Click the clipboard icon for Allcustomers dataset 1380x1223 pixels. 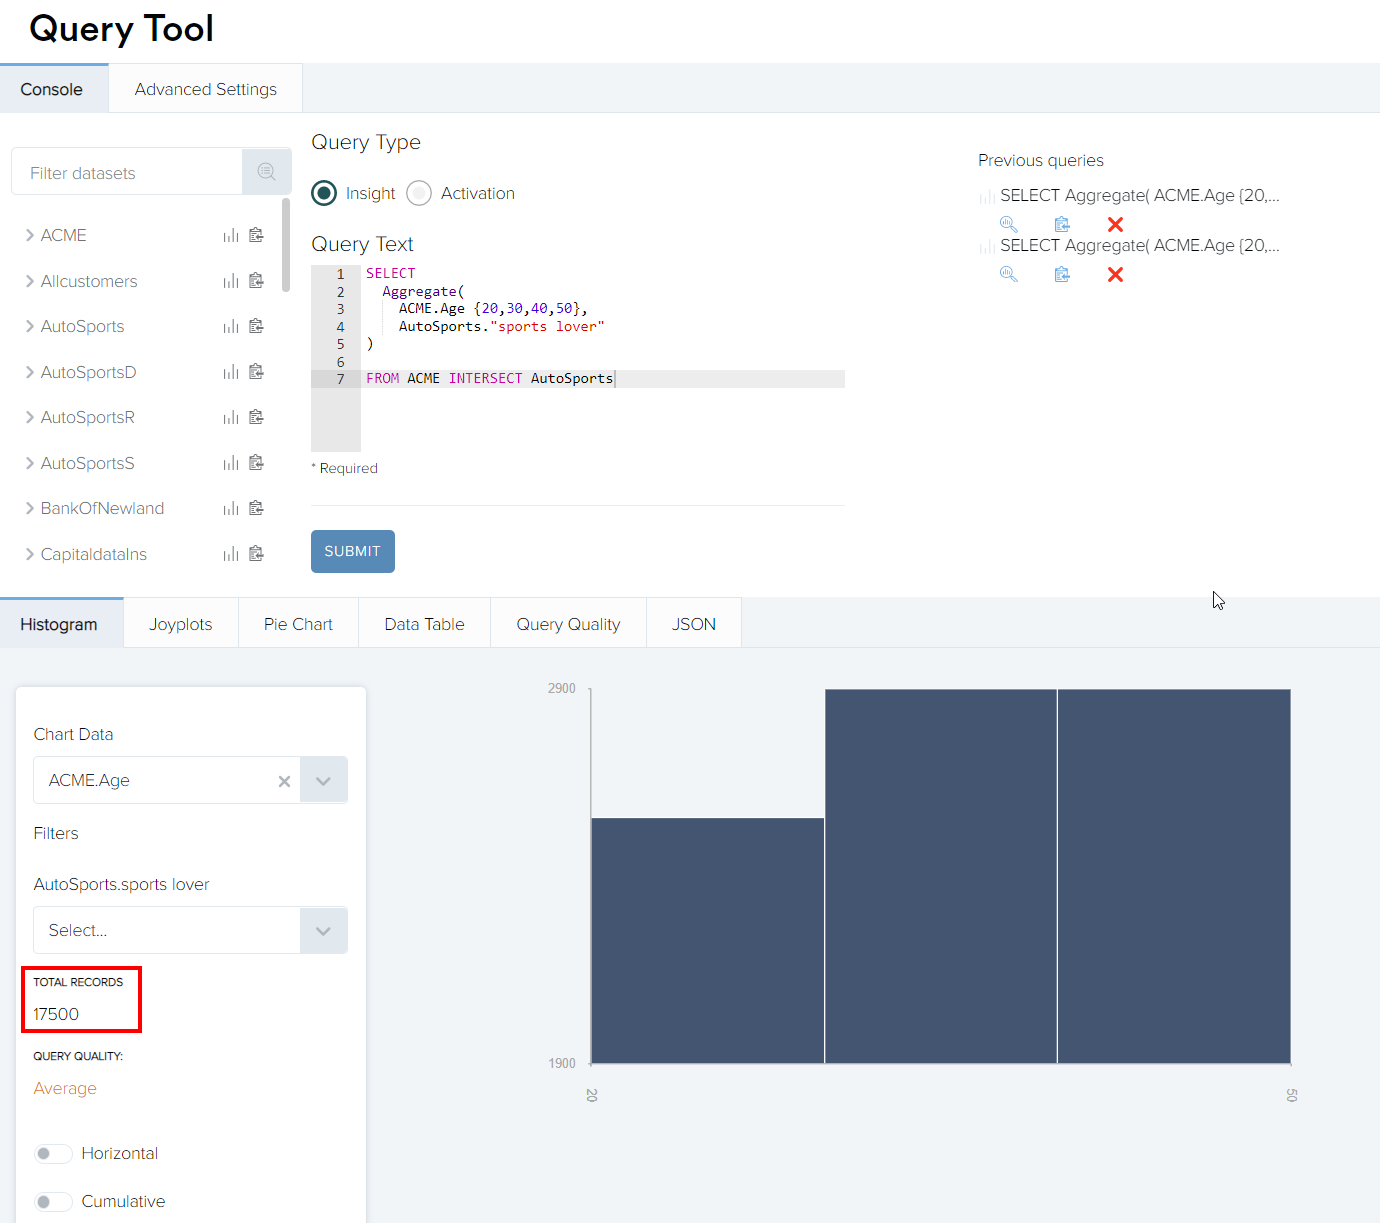tap(256, 281)
